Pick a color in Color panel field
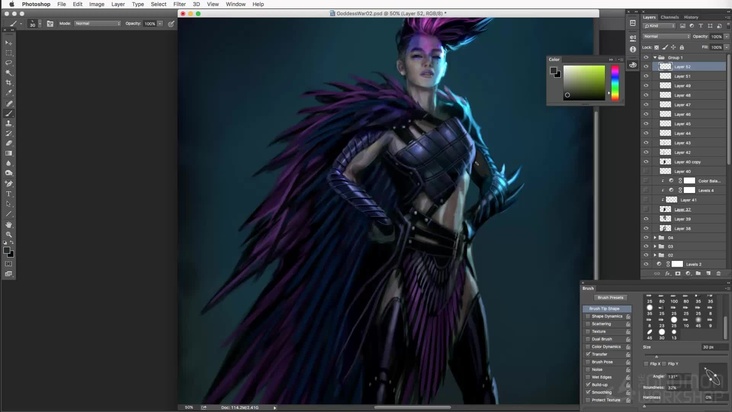This screenshot has height=412, width=732. pyautogui.click(x=584, y=83)
